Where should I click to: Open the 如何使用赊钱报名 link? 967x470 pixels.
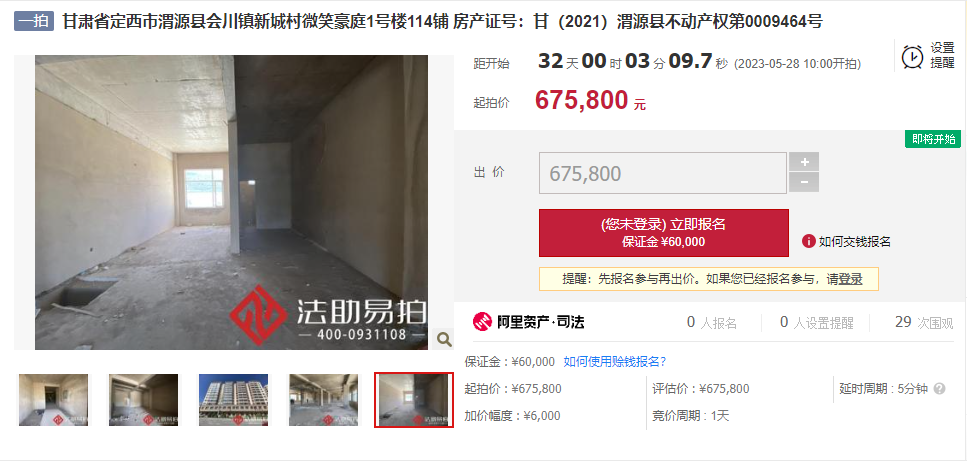pyautogui.click(x=615, y=361)
